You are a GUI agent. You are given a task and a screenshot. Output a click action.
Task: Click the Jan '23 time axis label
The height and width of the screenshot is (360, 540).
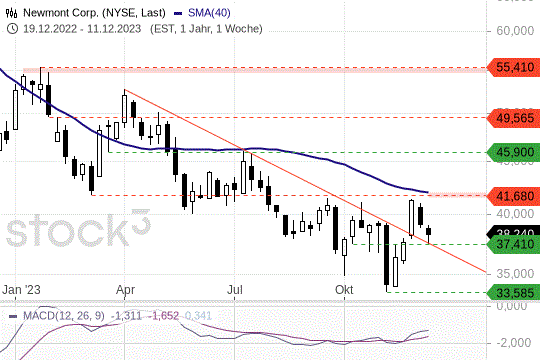(21, 290)
